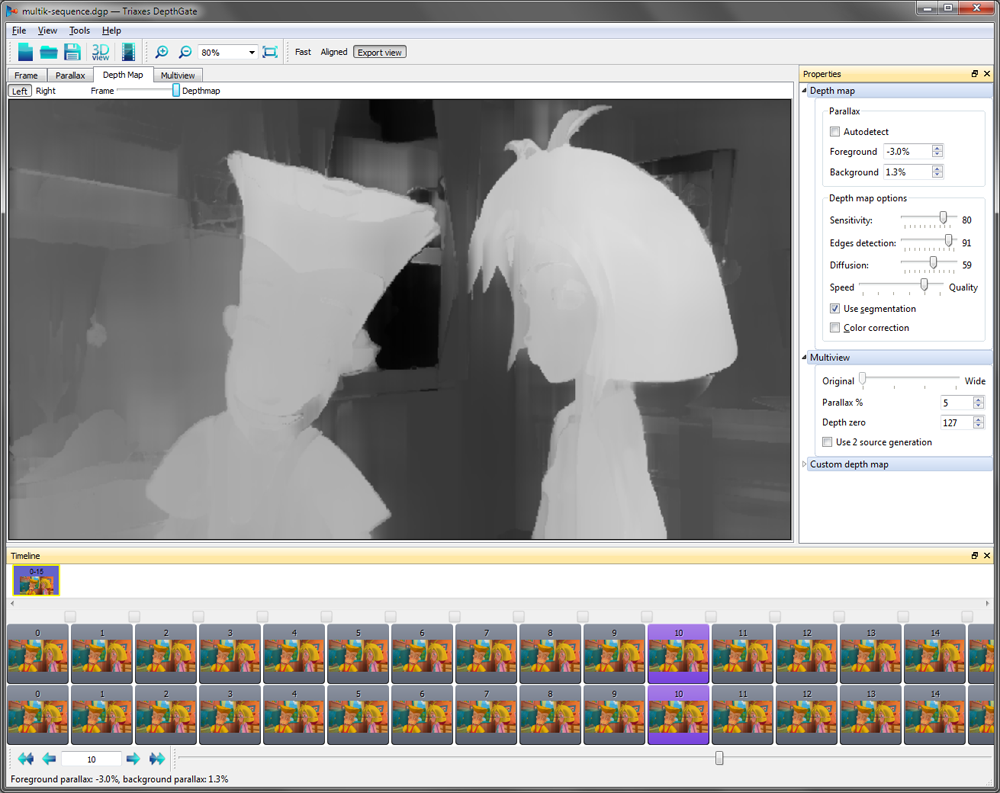Screen dimensions: 1000x793
Task: Click the Foreground parallax value field
Action: point(908,151)
